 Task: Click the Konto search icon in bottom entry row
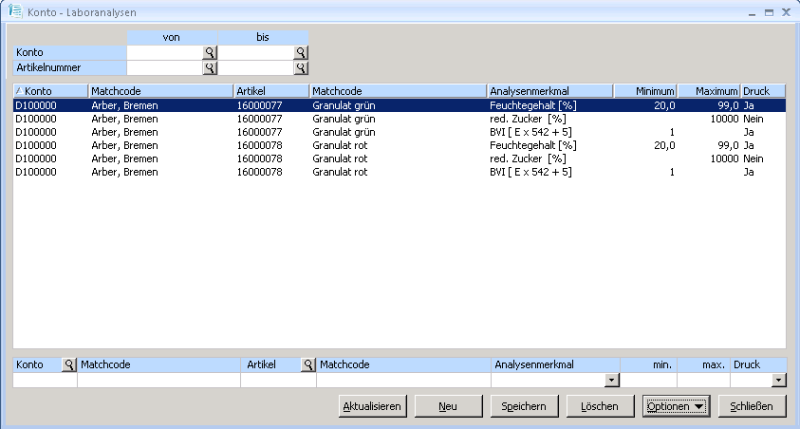[x=69, y=366]
